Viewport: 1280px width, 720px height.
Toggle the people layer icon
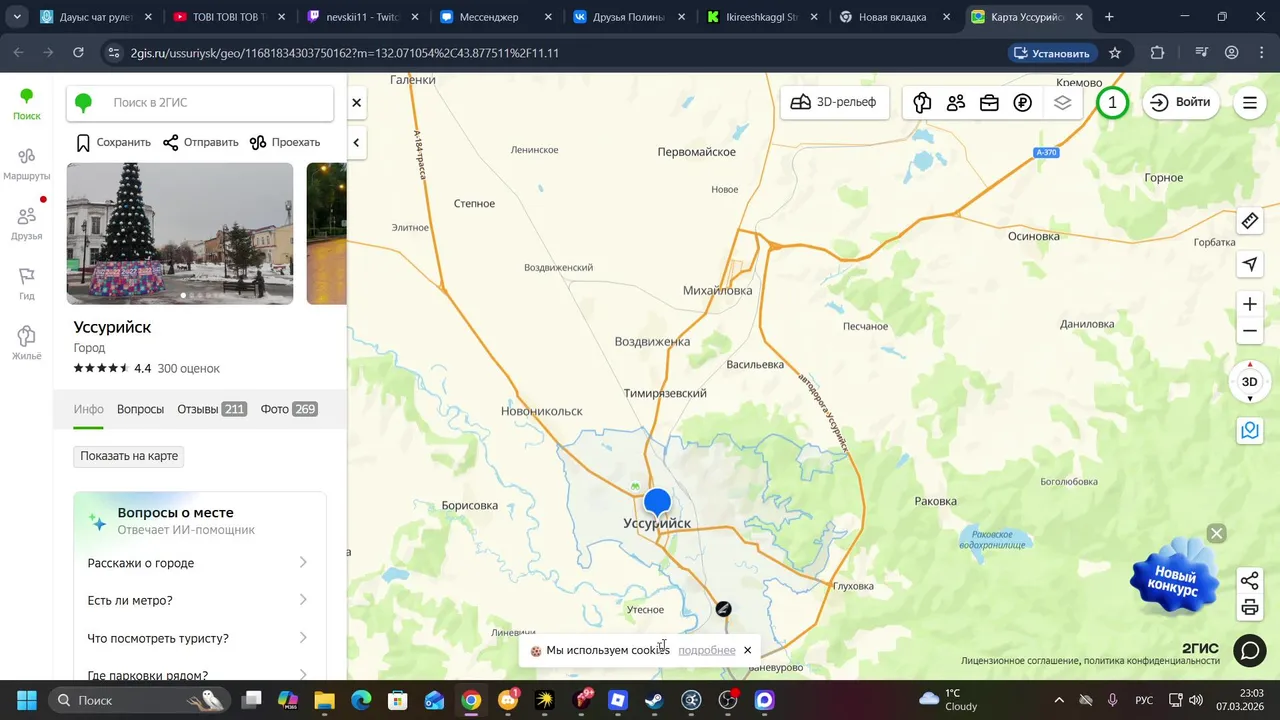coord(956,102)
